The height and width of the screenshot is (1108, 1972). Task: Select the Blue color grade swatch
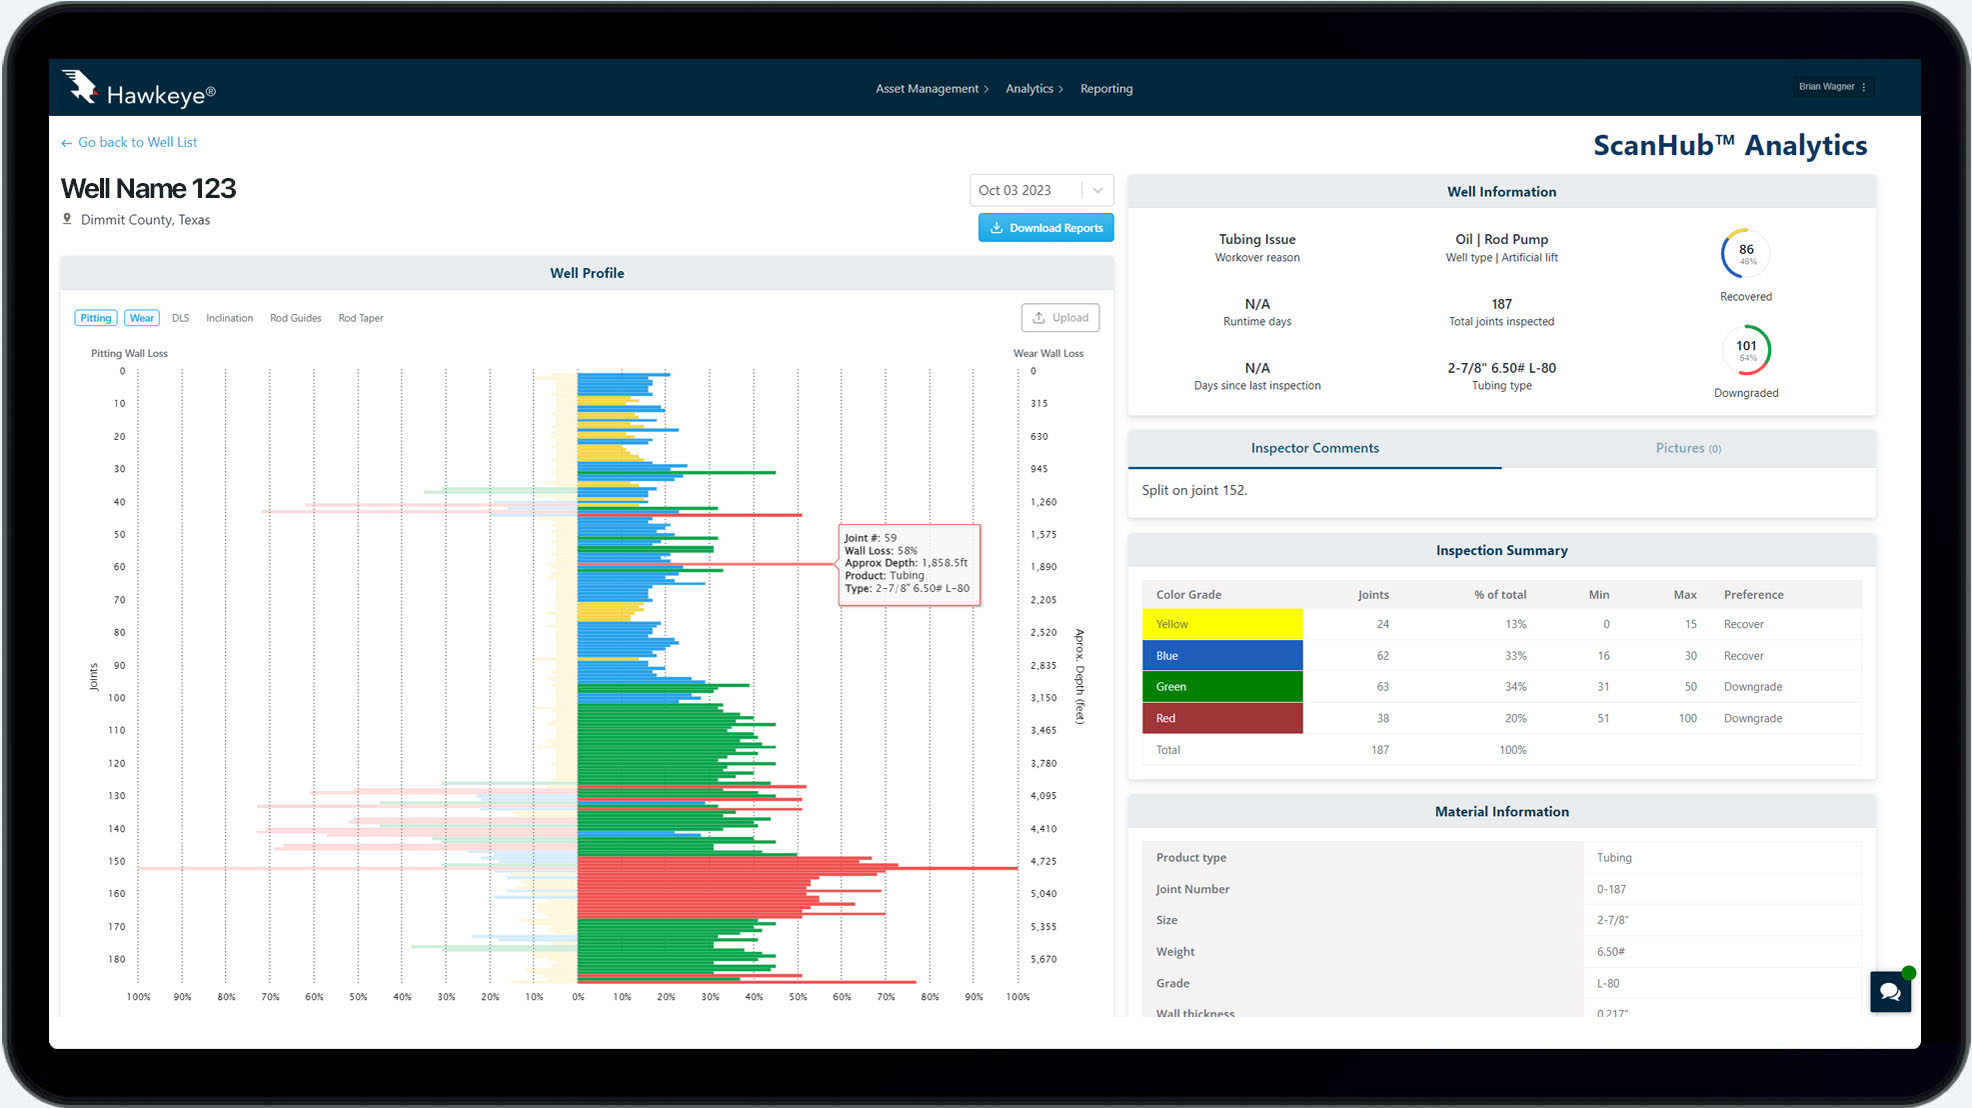[x=1222, y=656]
